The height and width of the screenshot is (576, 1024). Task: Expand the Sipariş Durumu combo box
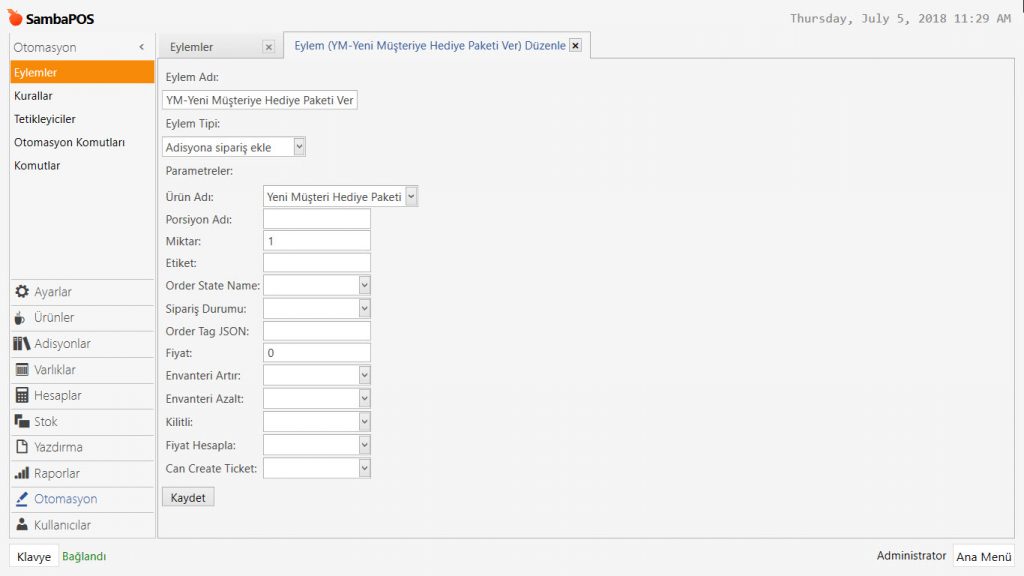point(364,309)
